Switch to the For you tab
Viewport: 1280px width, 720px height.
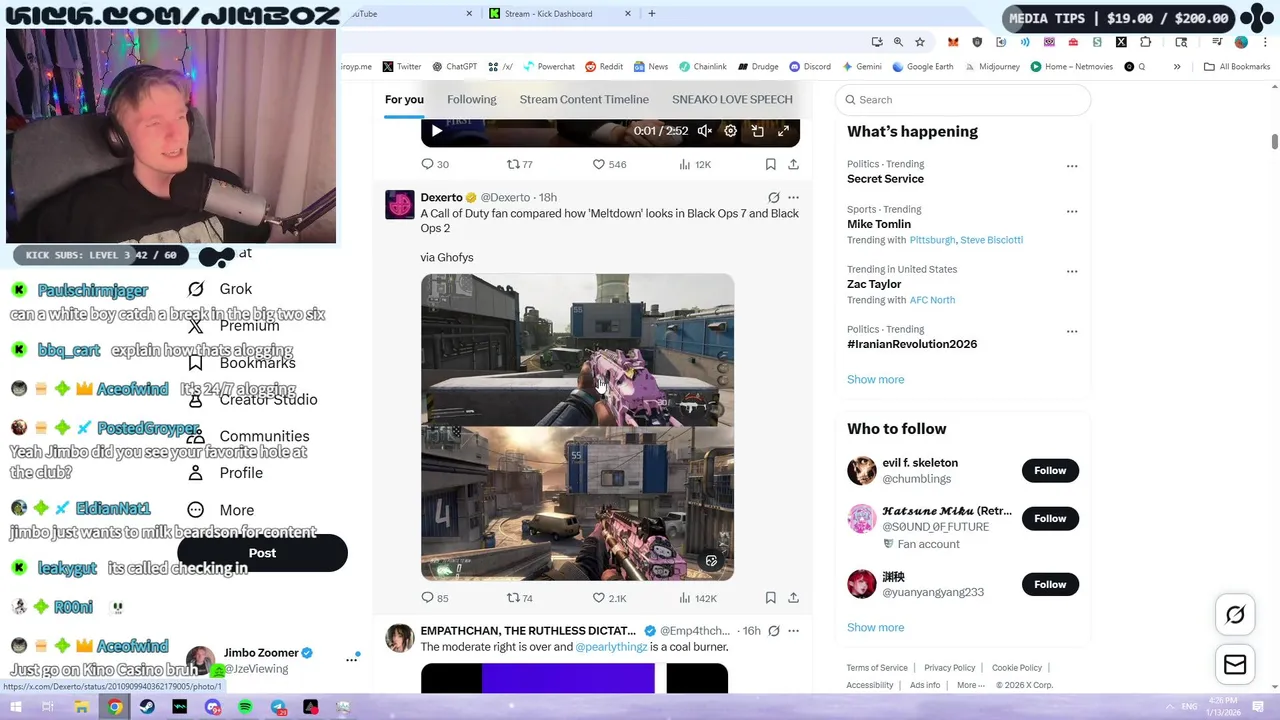click(x=404, y=99)
